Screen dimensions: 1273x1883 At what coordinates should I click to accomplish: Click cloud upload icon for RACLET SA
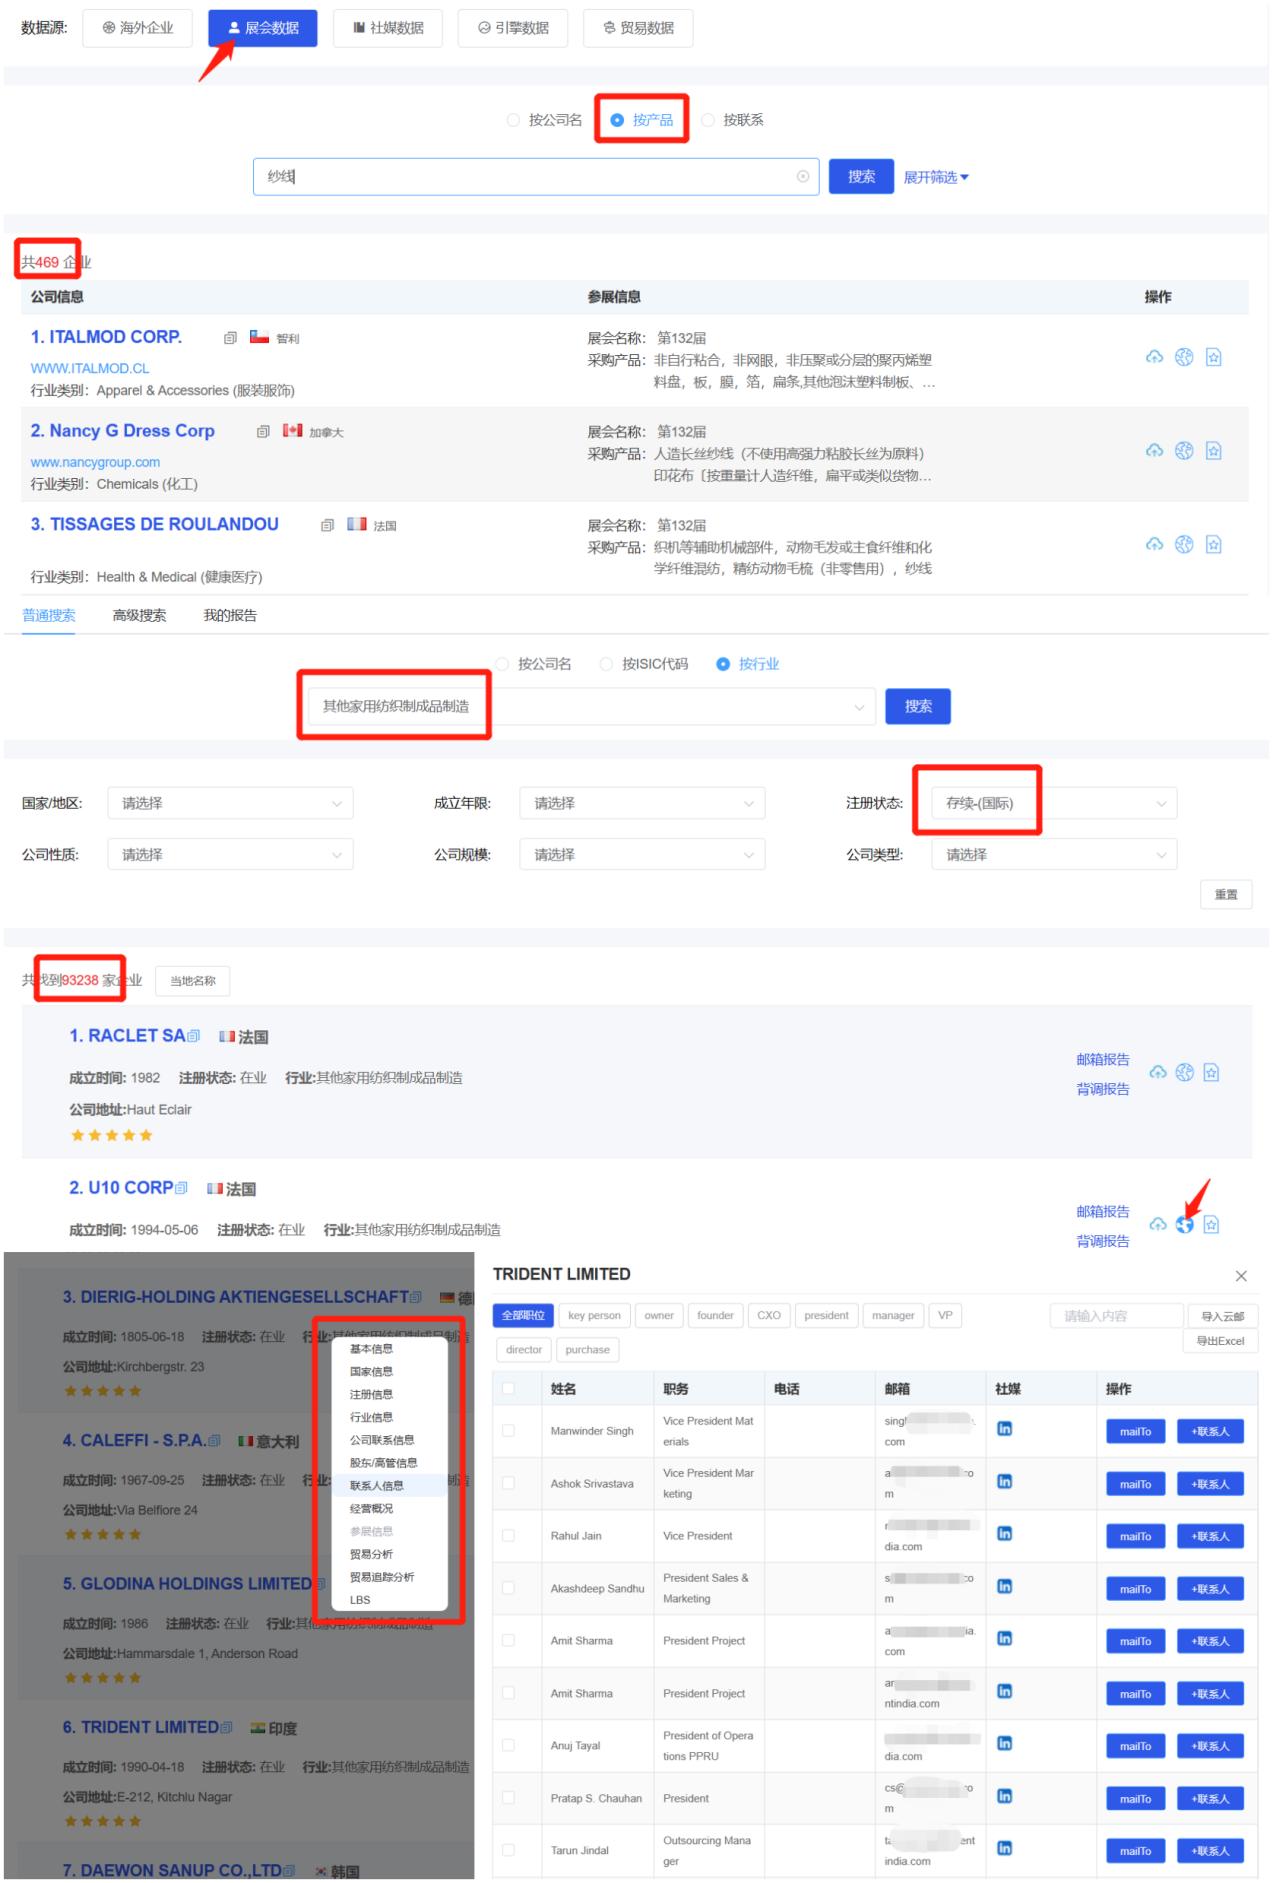1157,1073
